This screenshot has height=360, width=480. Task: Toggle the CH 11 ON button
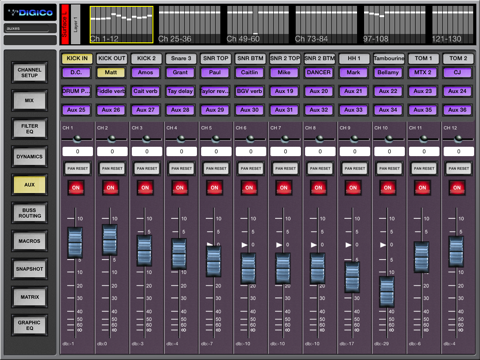(x=422, y=188)
